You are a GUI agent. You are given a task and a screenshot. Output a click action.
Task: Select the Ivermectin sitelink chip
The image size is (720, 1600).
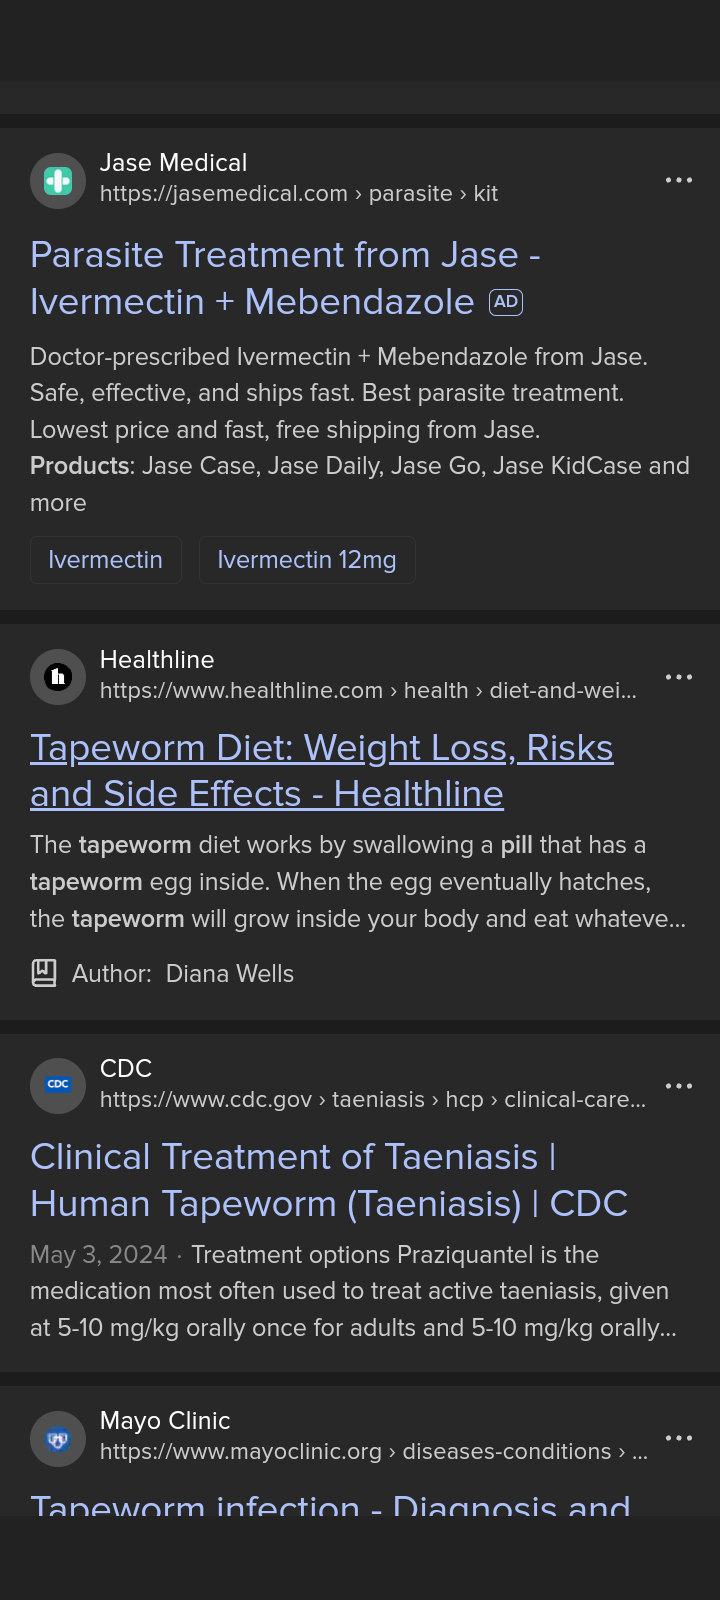coord(105,560)
